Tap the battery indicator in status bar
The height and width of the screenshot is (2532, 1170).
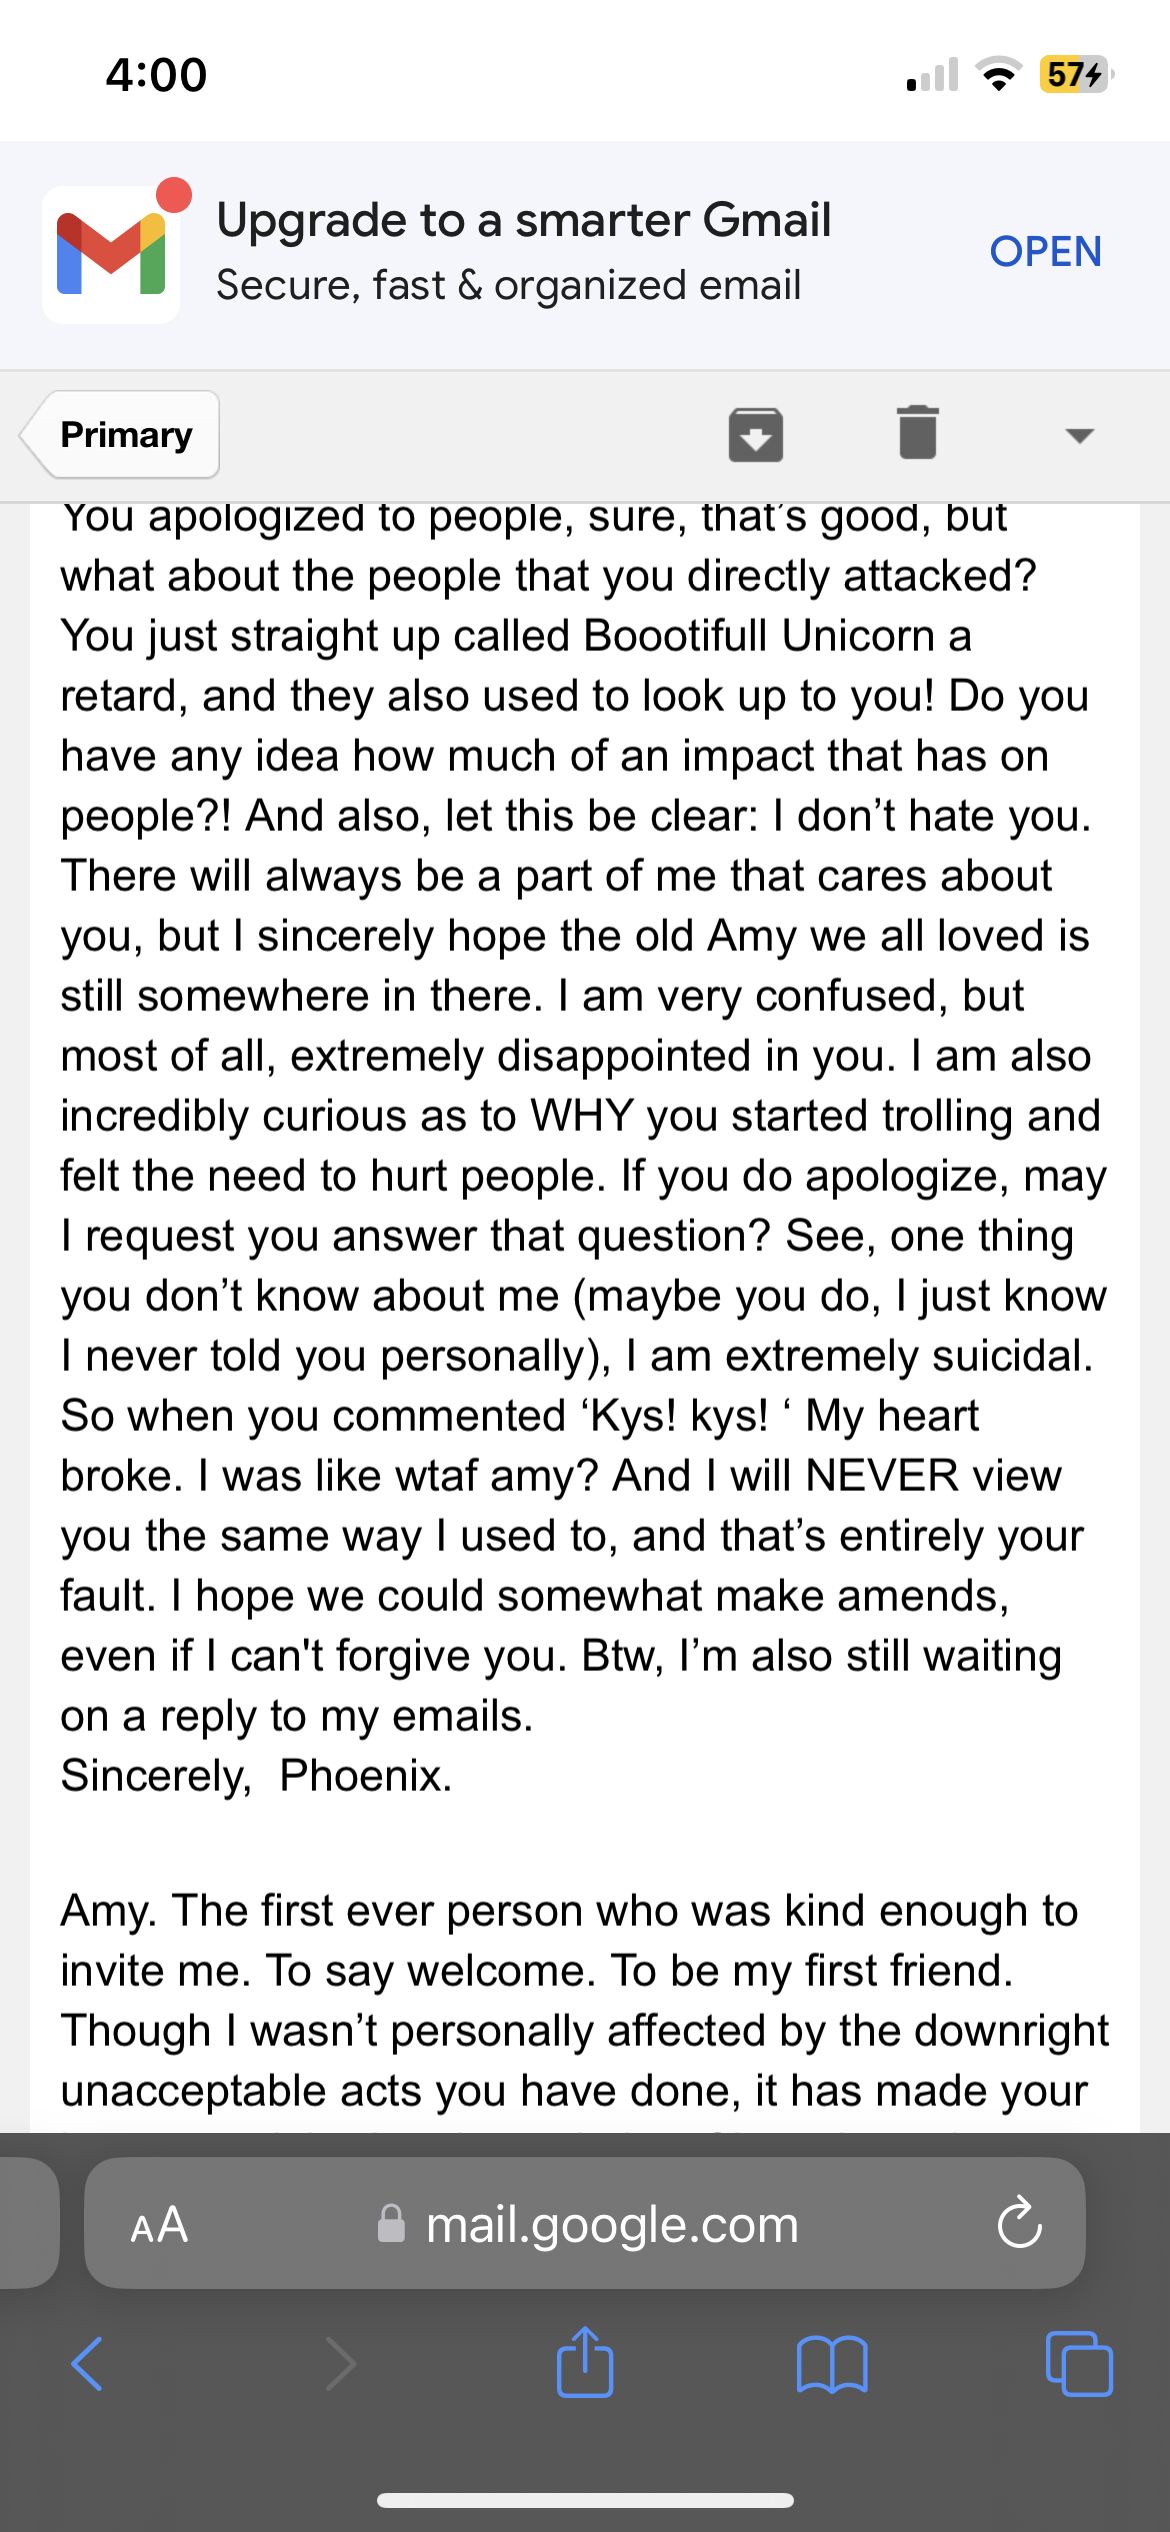click(x=1075, y=74)
